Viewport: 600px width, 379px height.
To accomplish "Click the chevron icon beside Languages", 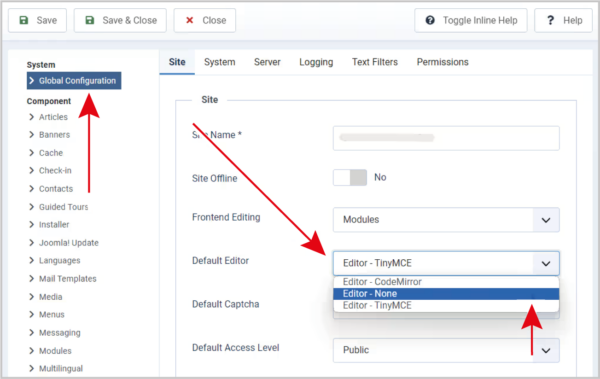I will pos(31,261).
